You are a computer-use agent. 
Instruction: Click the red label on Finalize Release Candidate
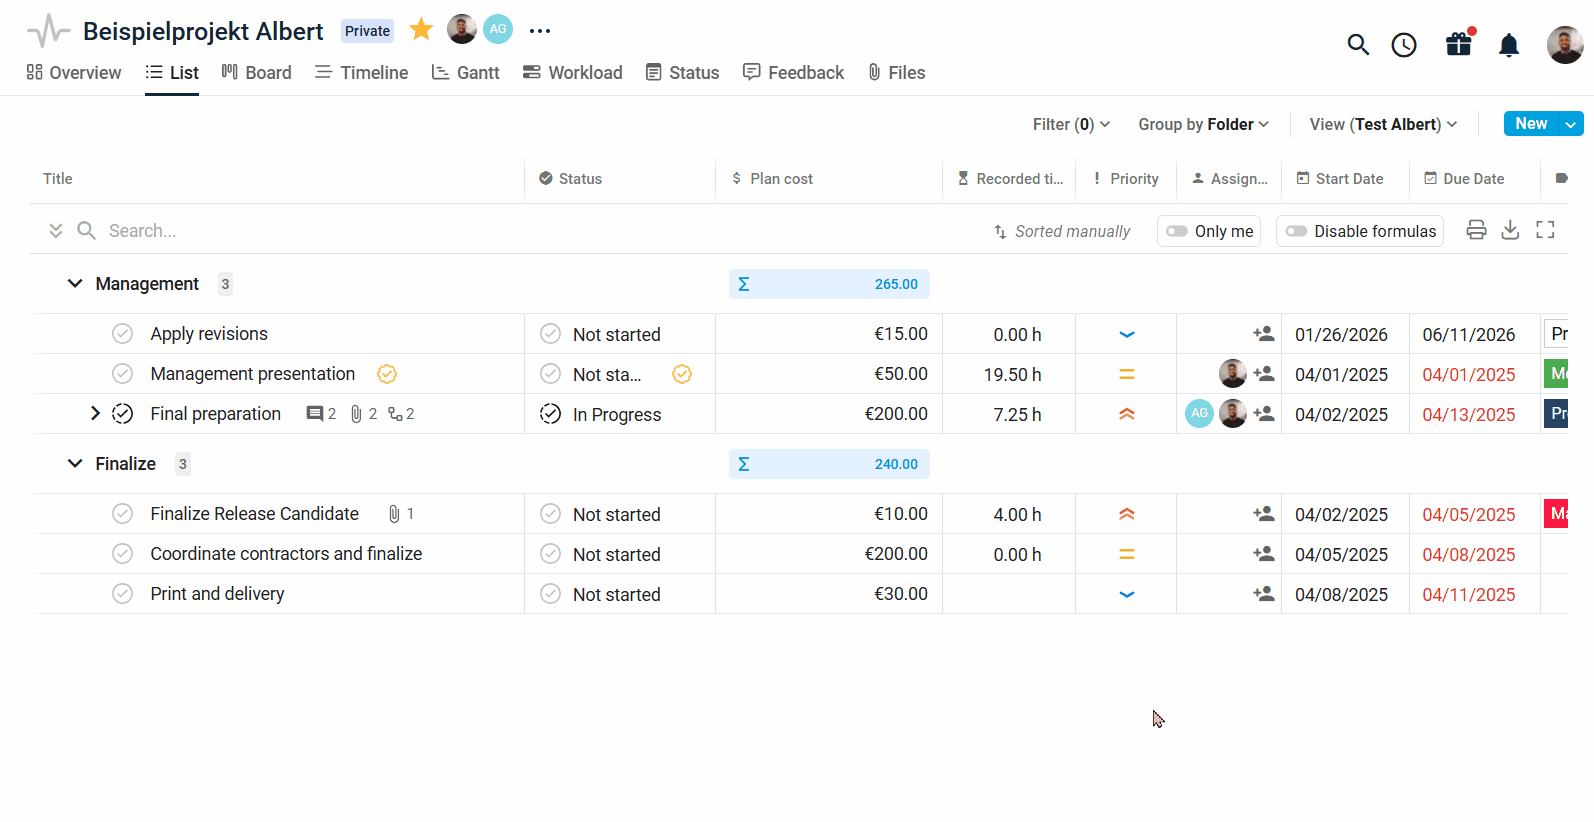1556,514
